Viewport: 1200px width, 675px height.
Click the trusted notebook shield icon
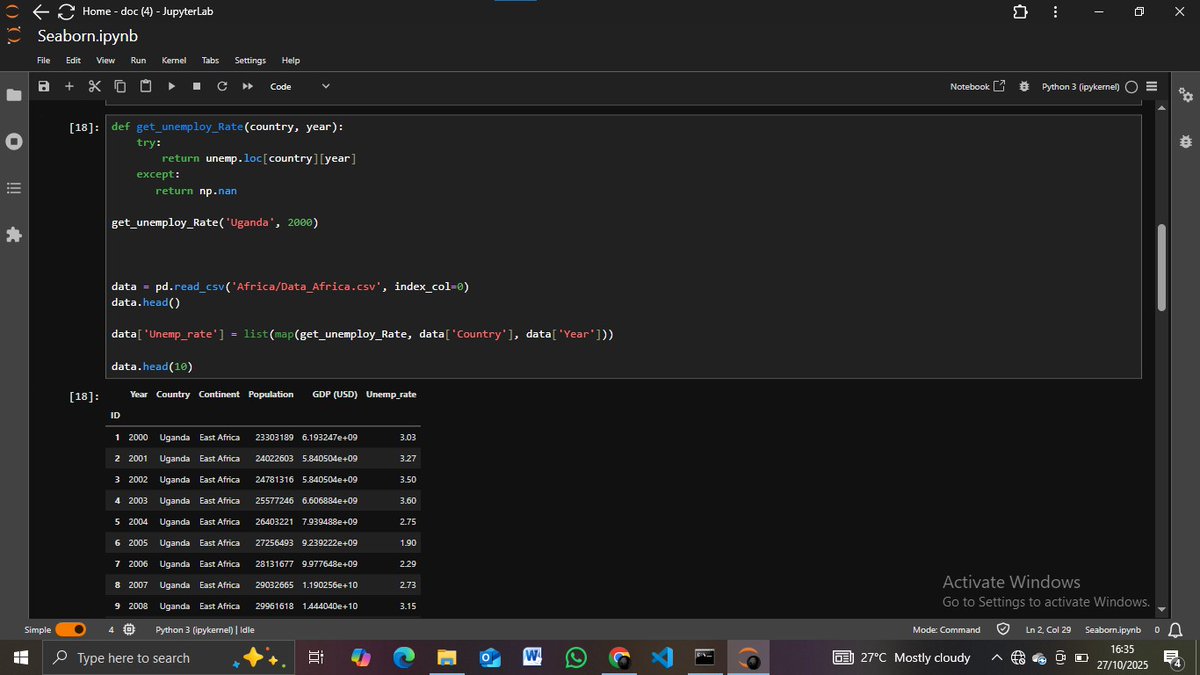coord(1003,630)
